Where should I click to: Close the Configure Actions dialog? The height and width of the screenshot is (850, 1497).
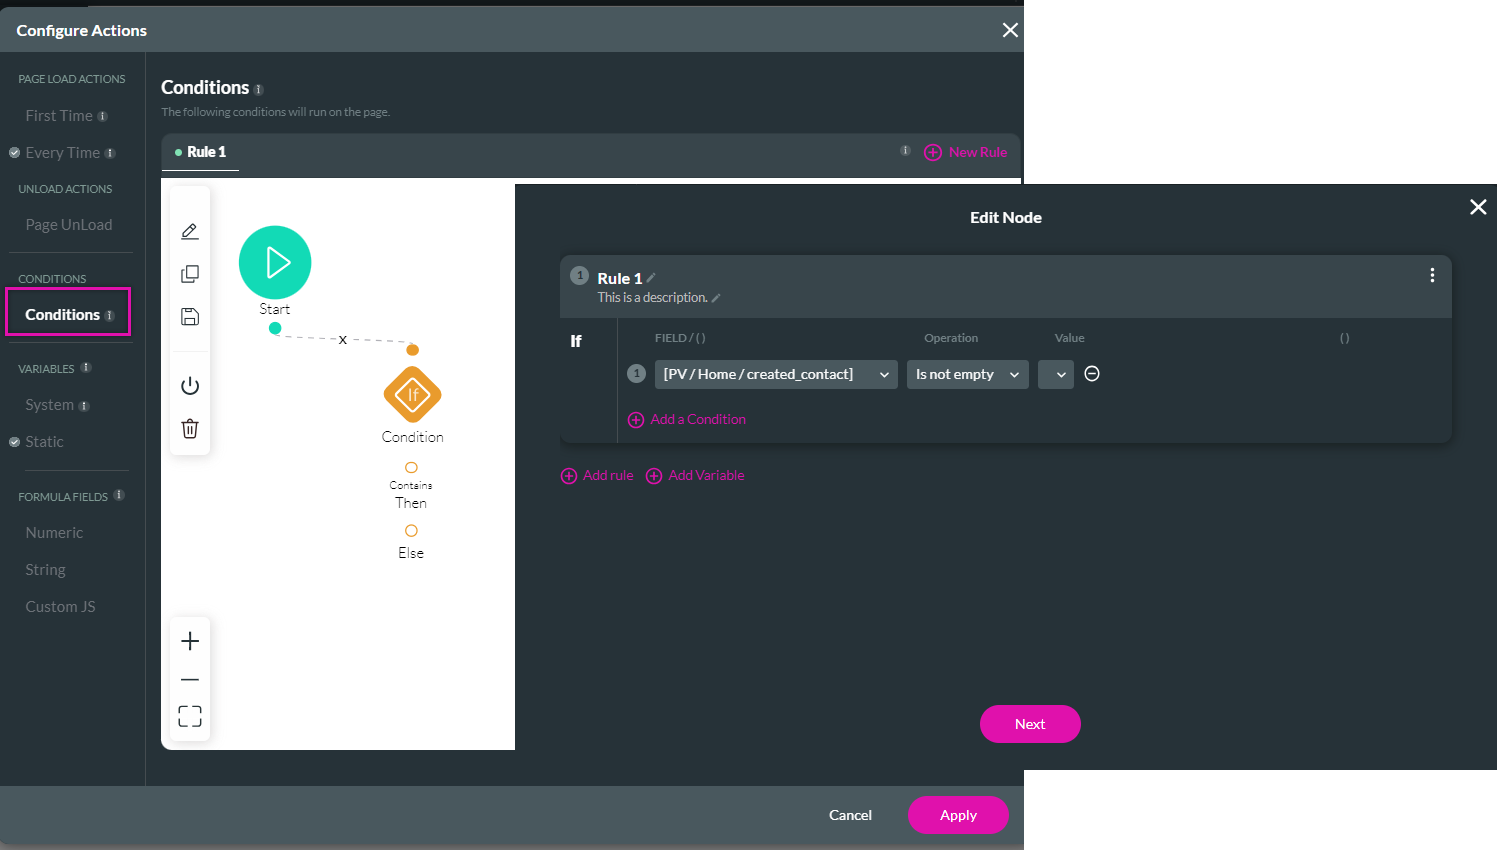1010,30
